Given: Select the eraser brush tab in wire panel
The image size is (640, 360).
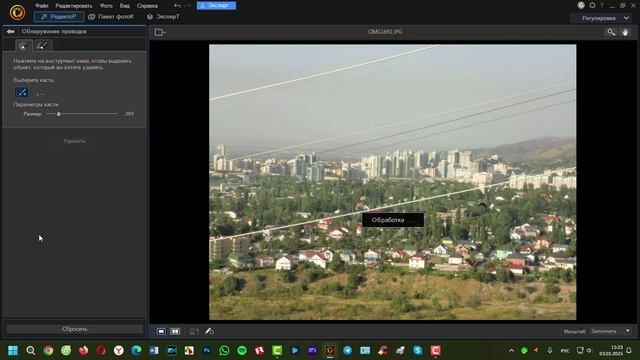Looking at the screenshot, I should pos(42,45).
